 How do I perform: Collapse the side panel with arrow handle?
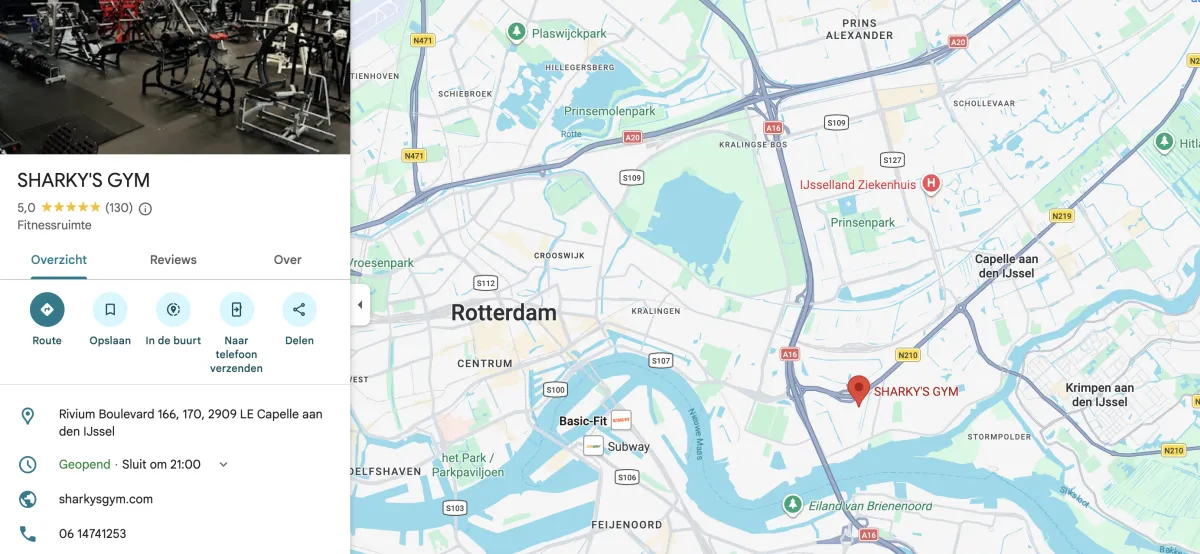click(360, 305)
